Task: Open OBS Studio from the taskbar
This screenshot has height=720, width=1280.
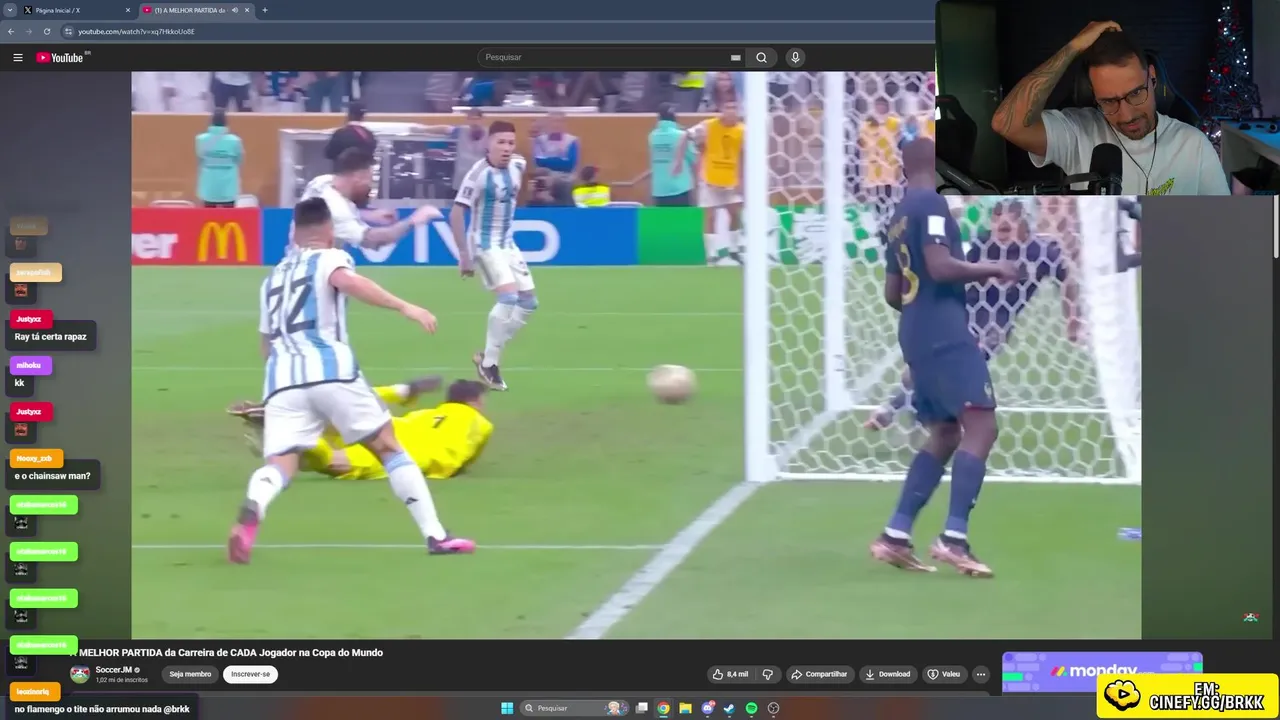Action: click(x=773, y=708)
